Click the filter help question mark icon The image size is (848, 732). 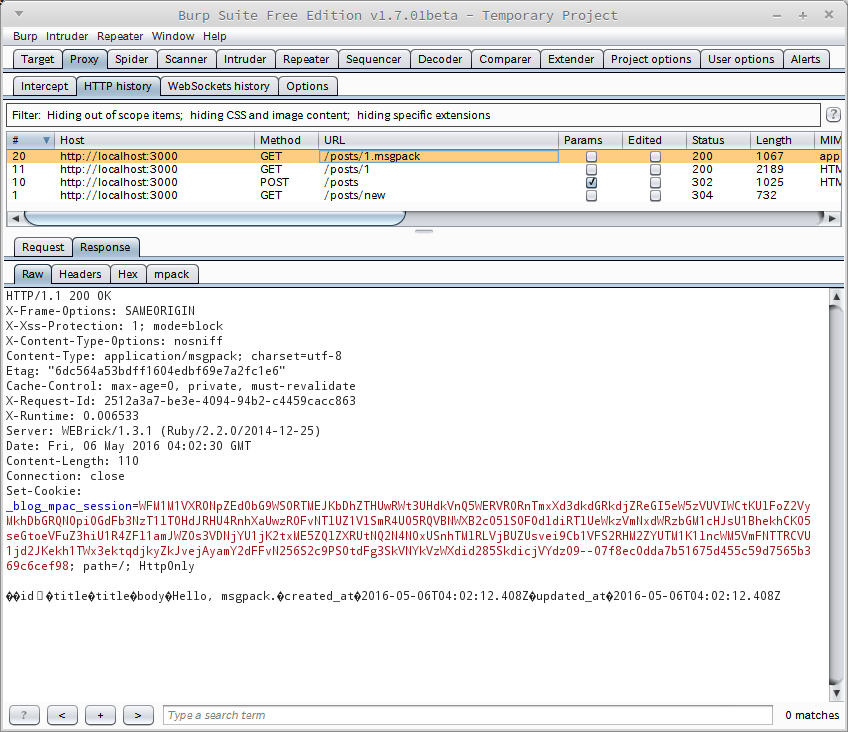832,115
